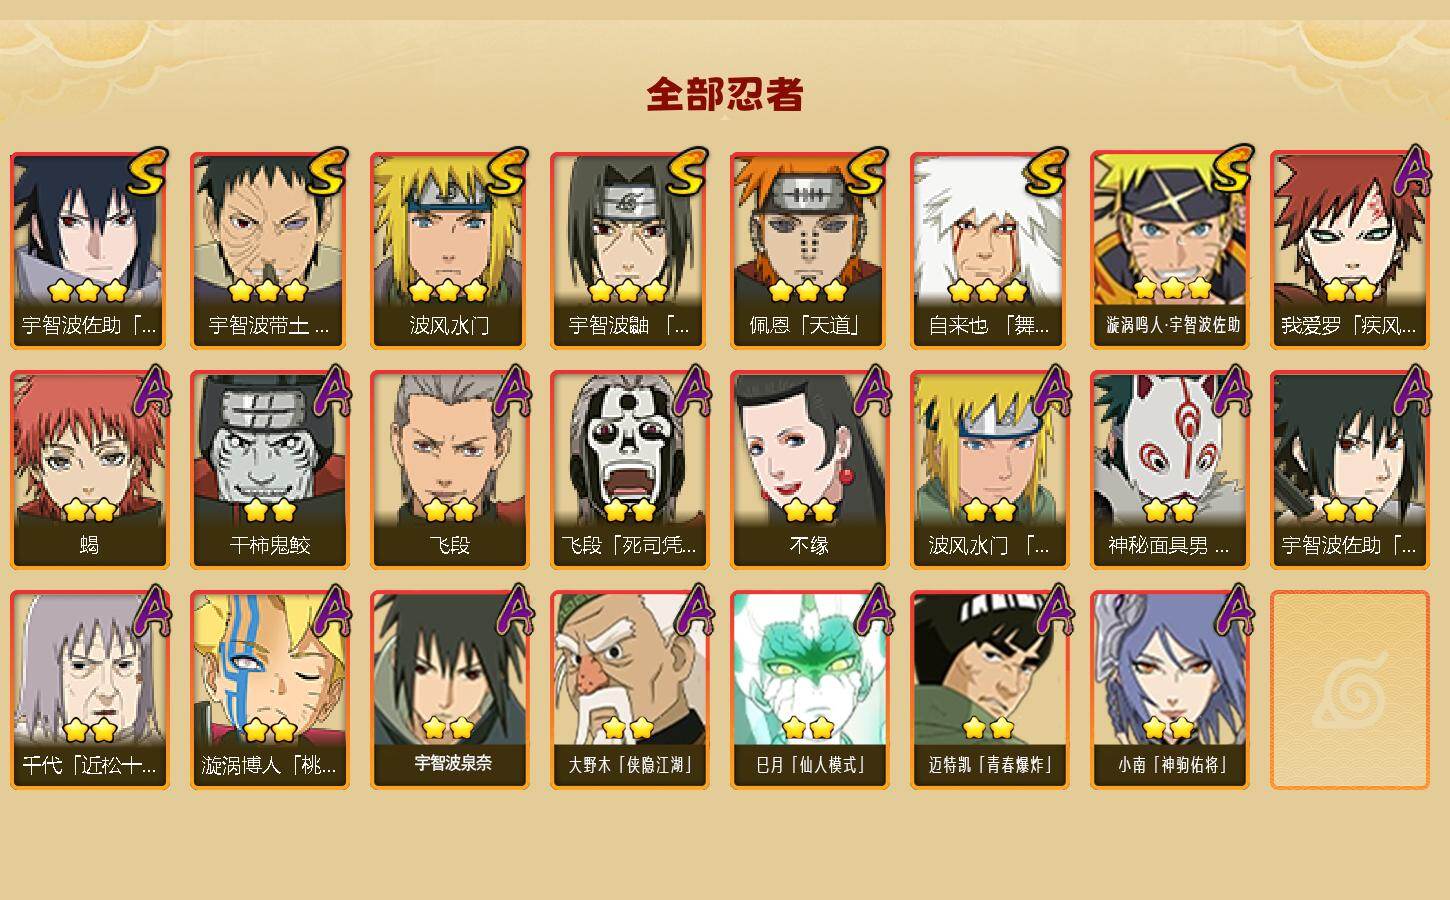
Task: Click the empty Konoha-symbol card slot
Action: (1349, 690)
